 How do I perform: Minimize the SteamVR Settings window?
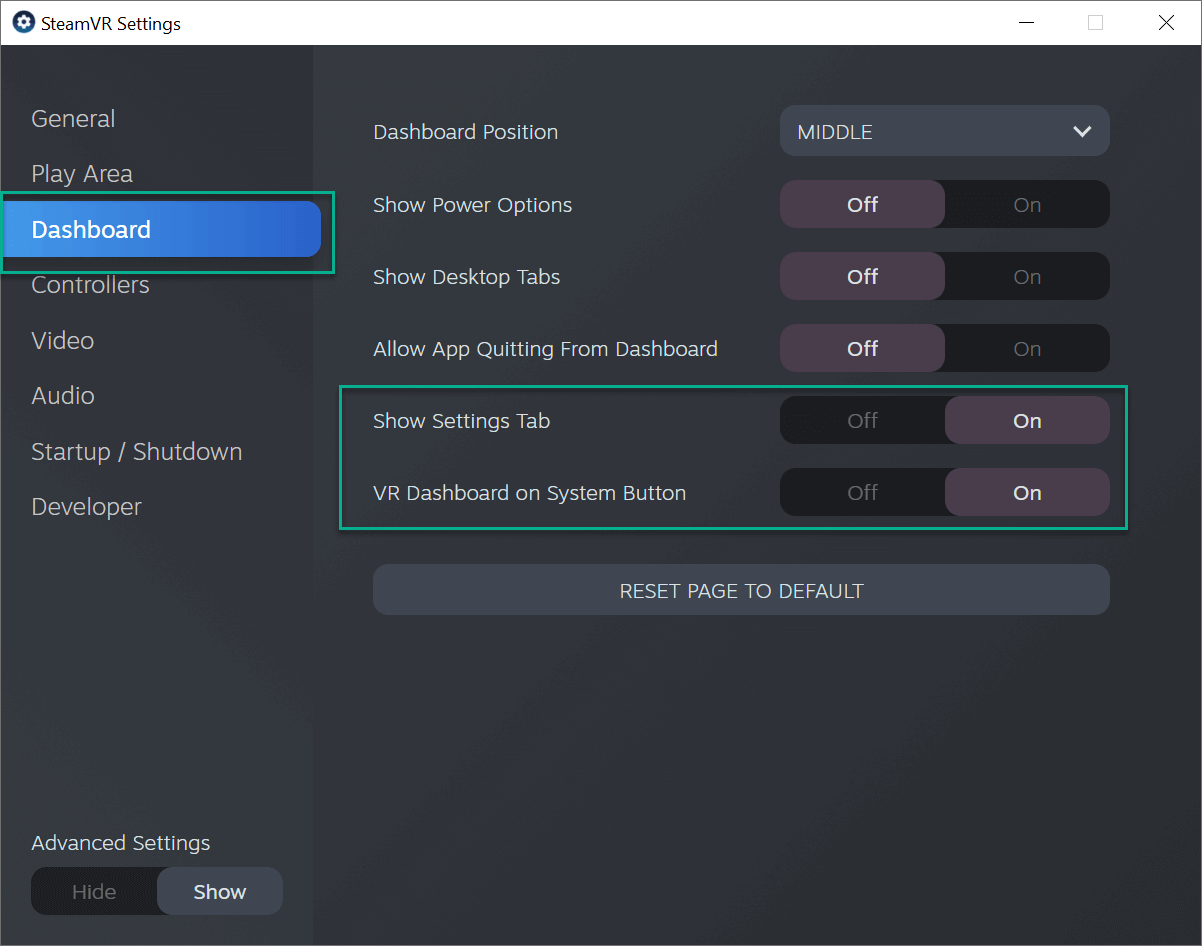(1025, 23)
